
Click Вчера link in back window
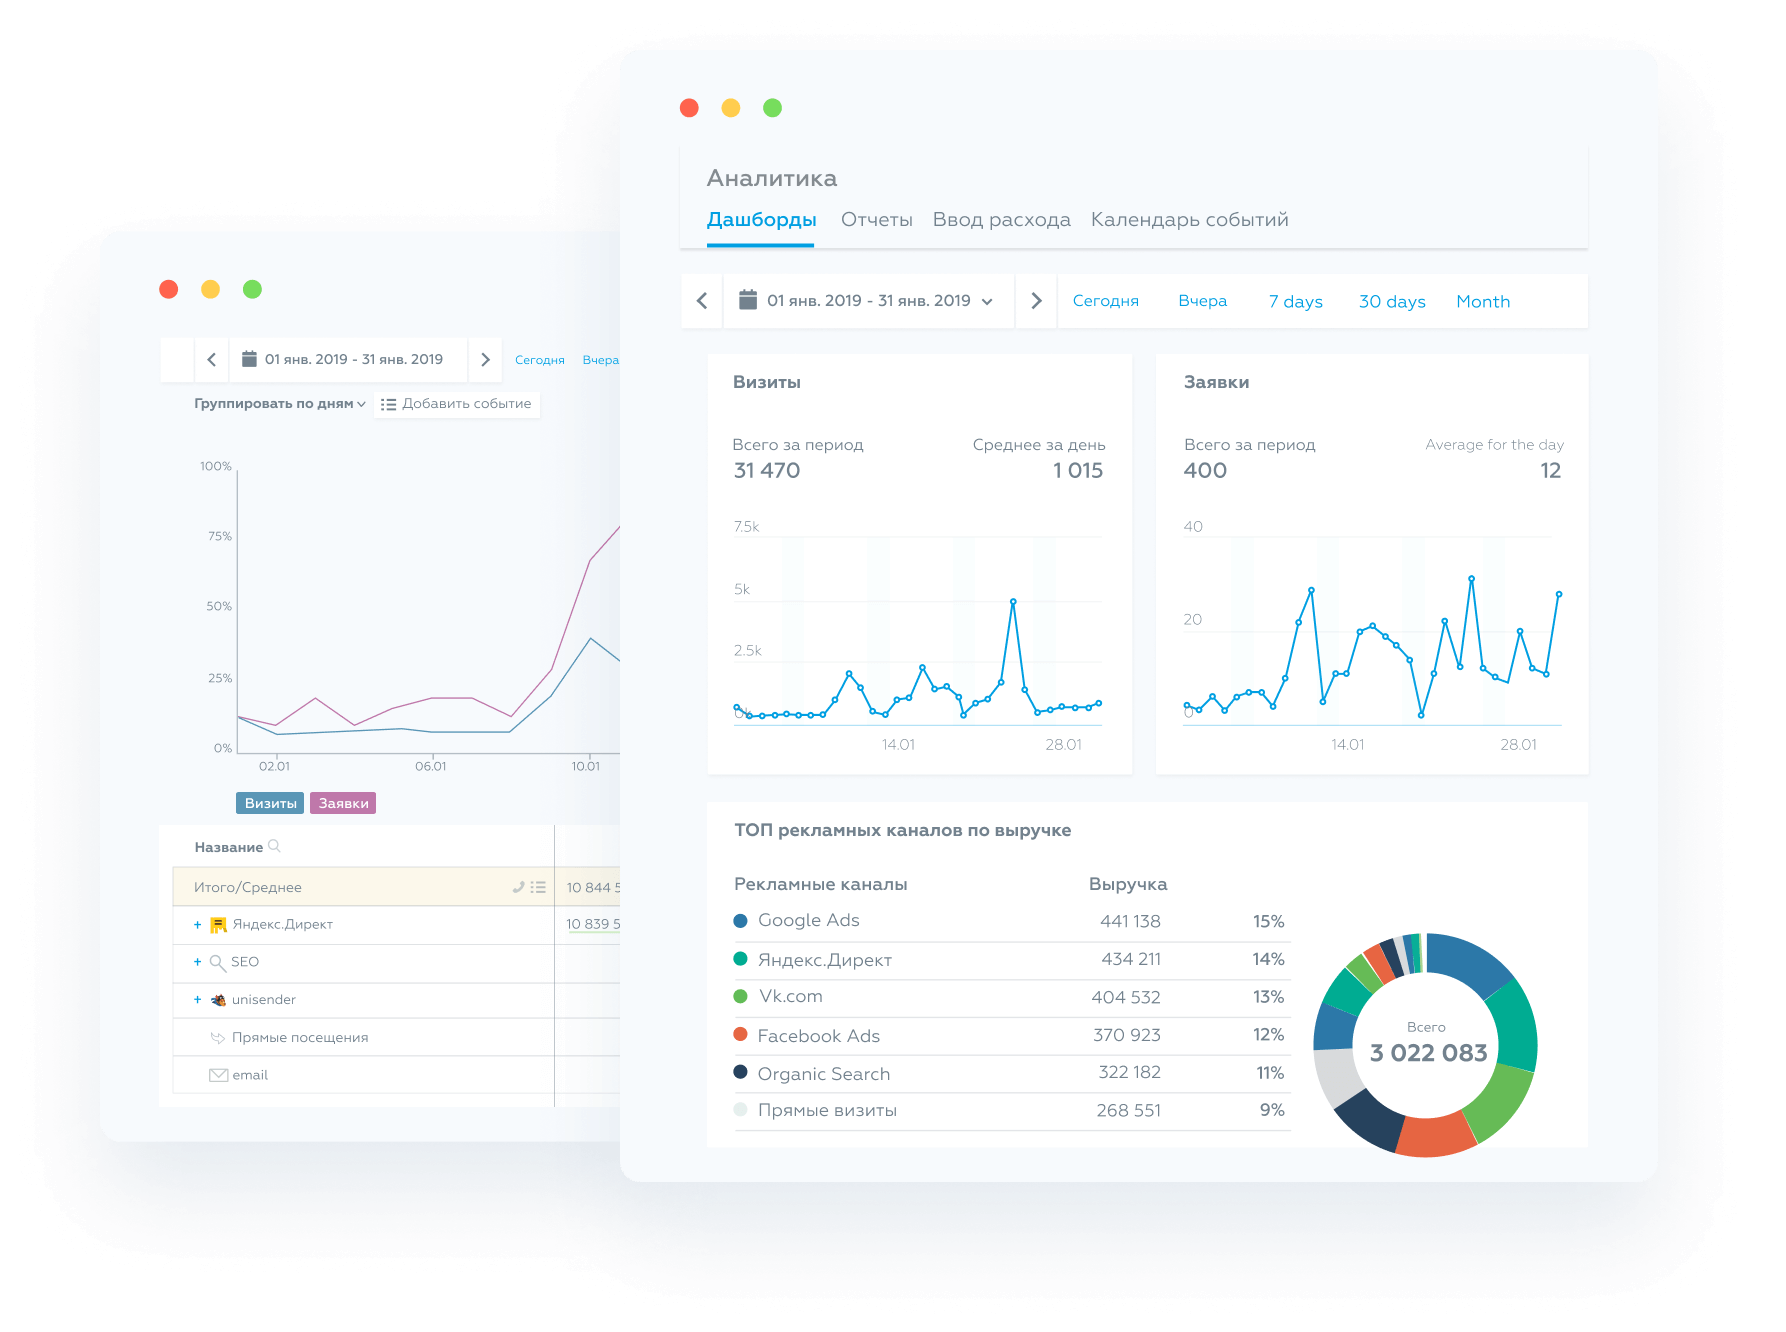(600, 360)
